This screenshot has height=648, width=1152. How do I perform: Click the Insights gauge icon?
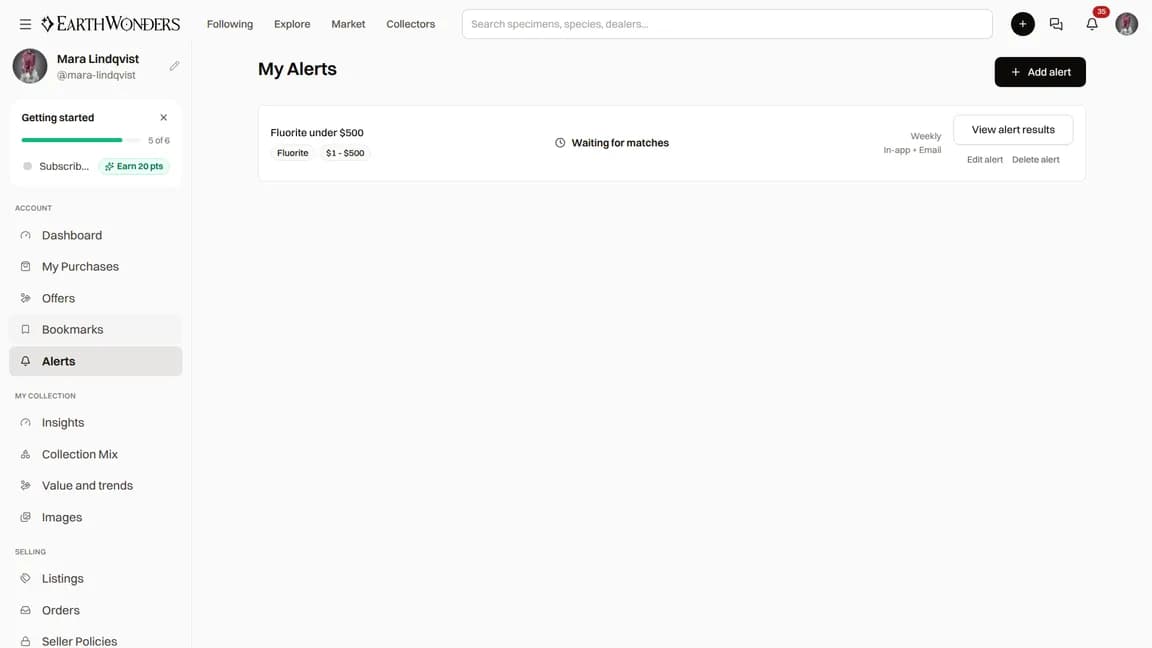(x=26, y=422)
